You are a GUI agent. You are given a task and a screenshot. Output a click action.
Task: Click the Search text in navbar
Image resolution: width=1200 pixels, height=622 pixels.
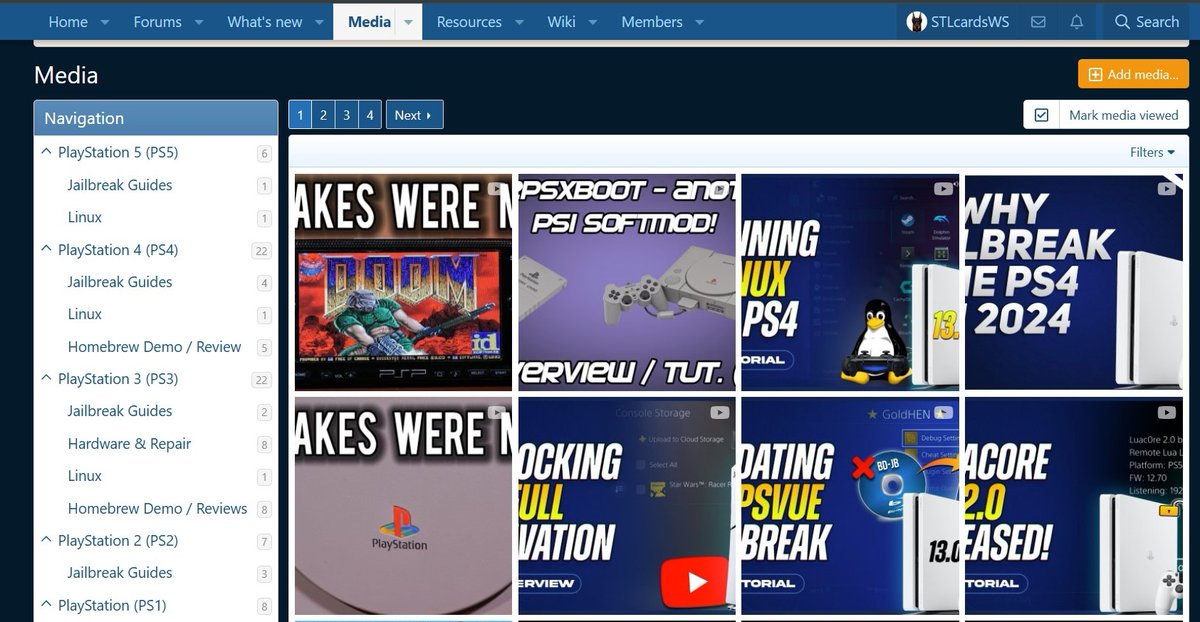pos(1157,22)
